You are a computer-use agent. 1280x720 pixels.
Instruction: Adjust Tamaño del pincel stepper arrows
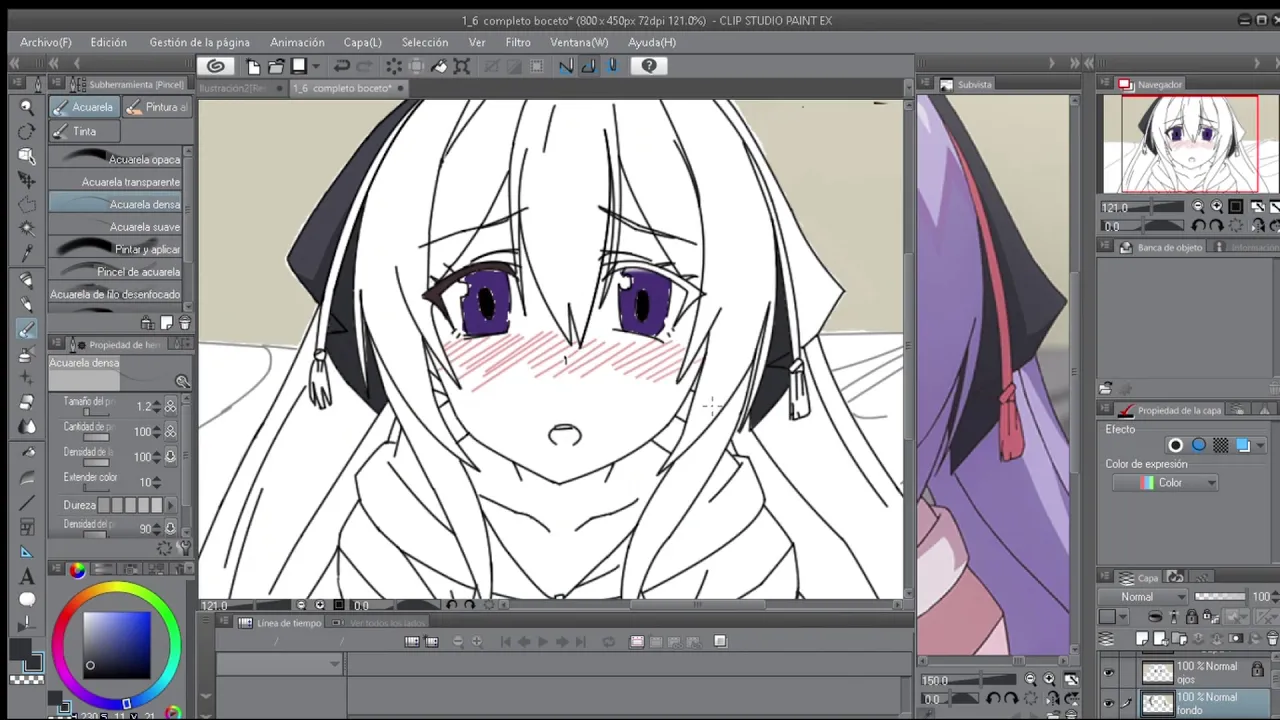pos(157,407)
